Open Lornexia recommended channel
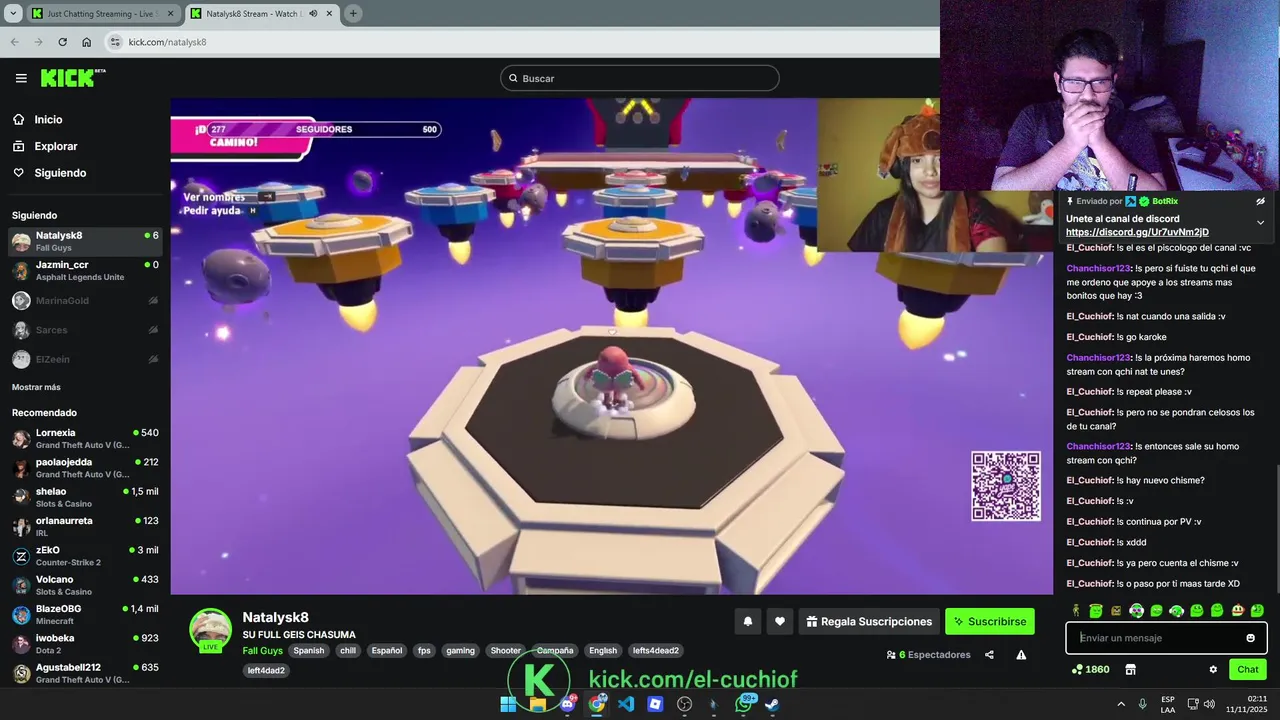Viewport: 1280px width, 720px height. (85, 438)
